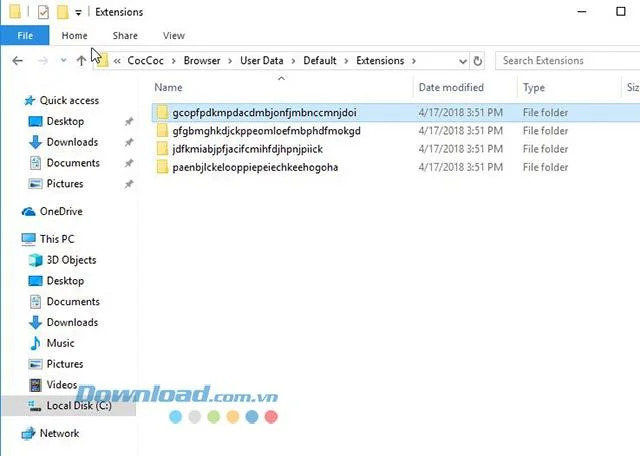Click the User Data breadcrumb segment
The width and height of the screenshot is (640, 456).
coord(262,61)
